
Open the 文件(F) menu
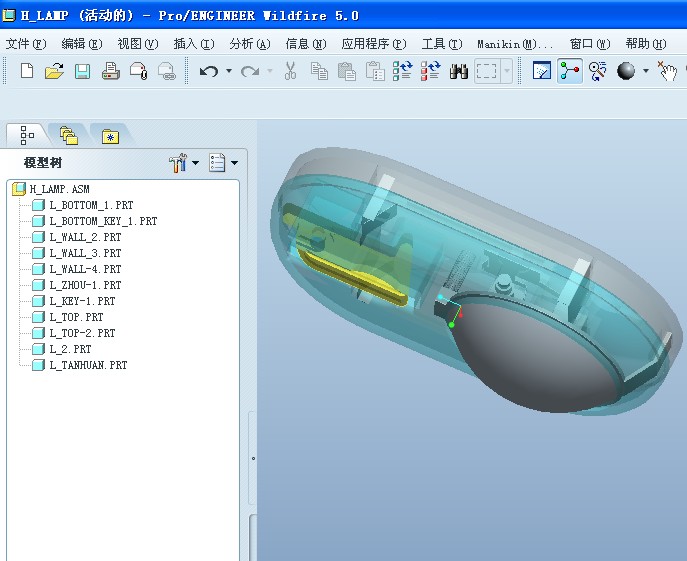tap(26, 44)
